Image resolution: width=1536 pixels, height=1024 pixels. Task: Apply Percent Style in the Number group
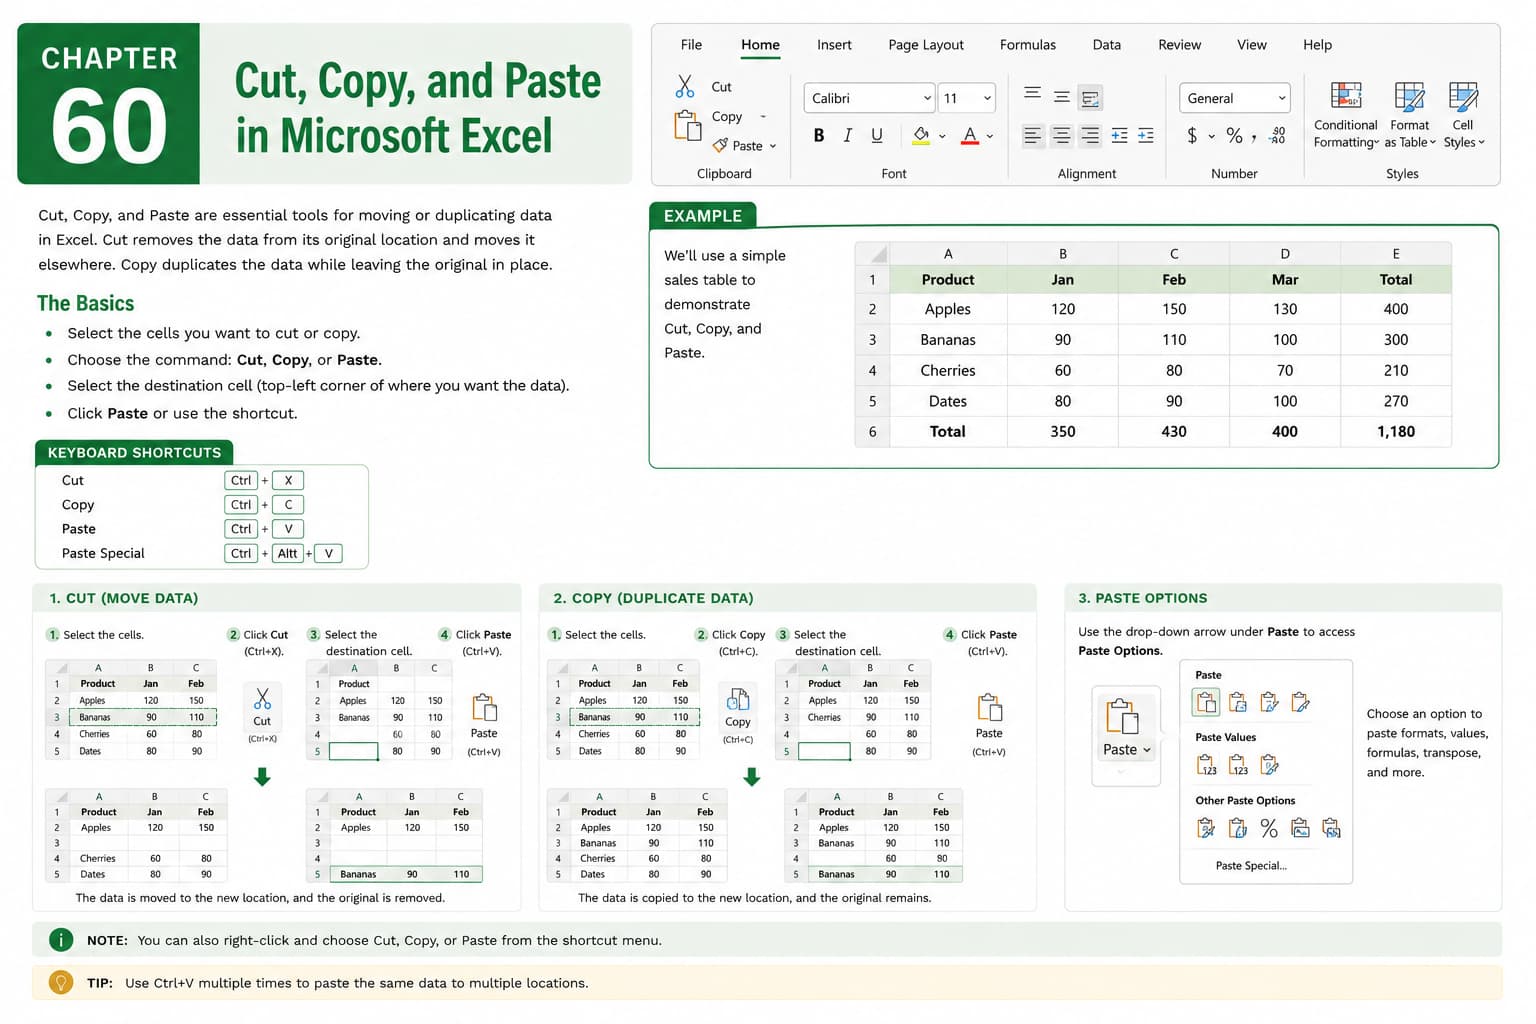click(1235, 135)
